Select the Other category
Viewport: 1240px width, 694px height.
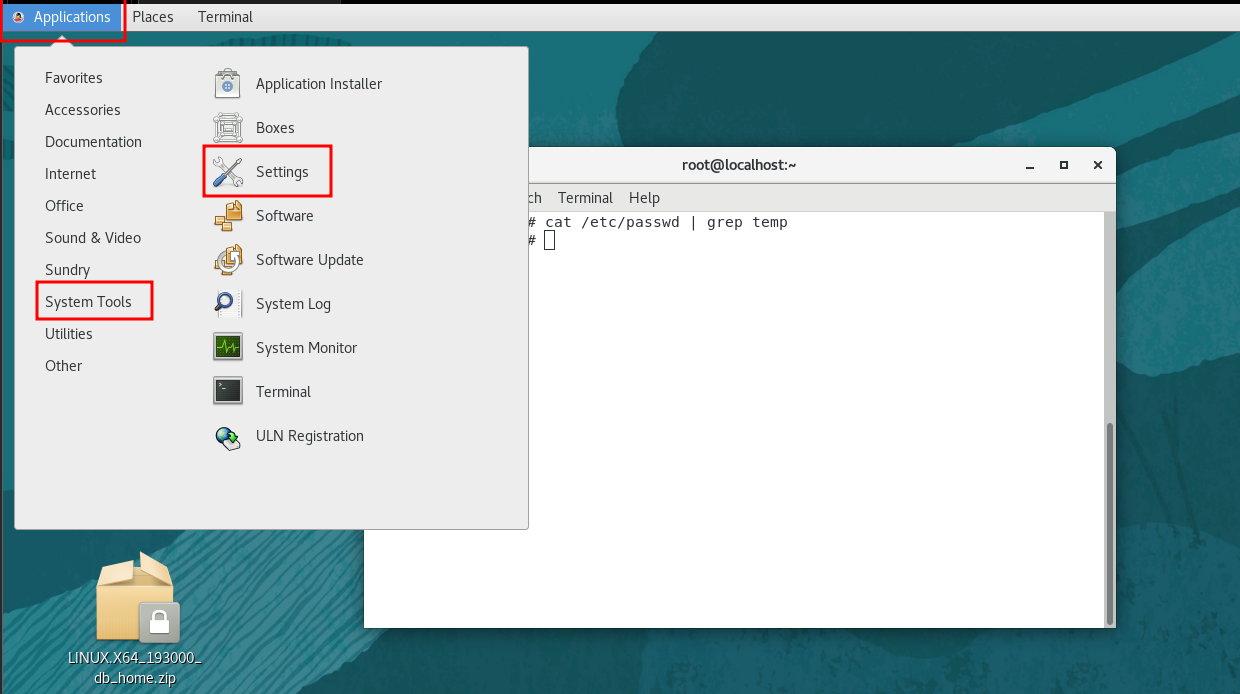tap(63, 366)
